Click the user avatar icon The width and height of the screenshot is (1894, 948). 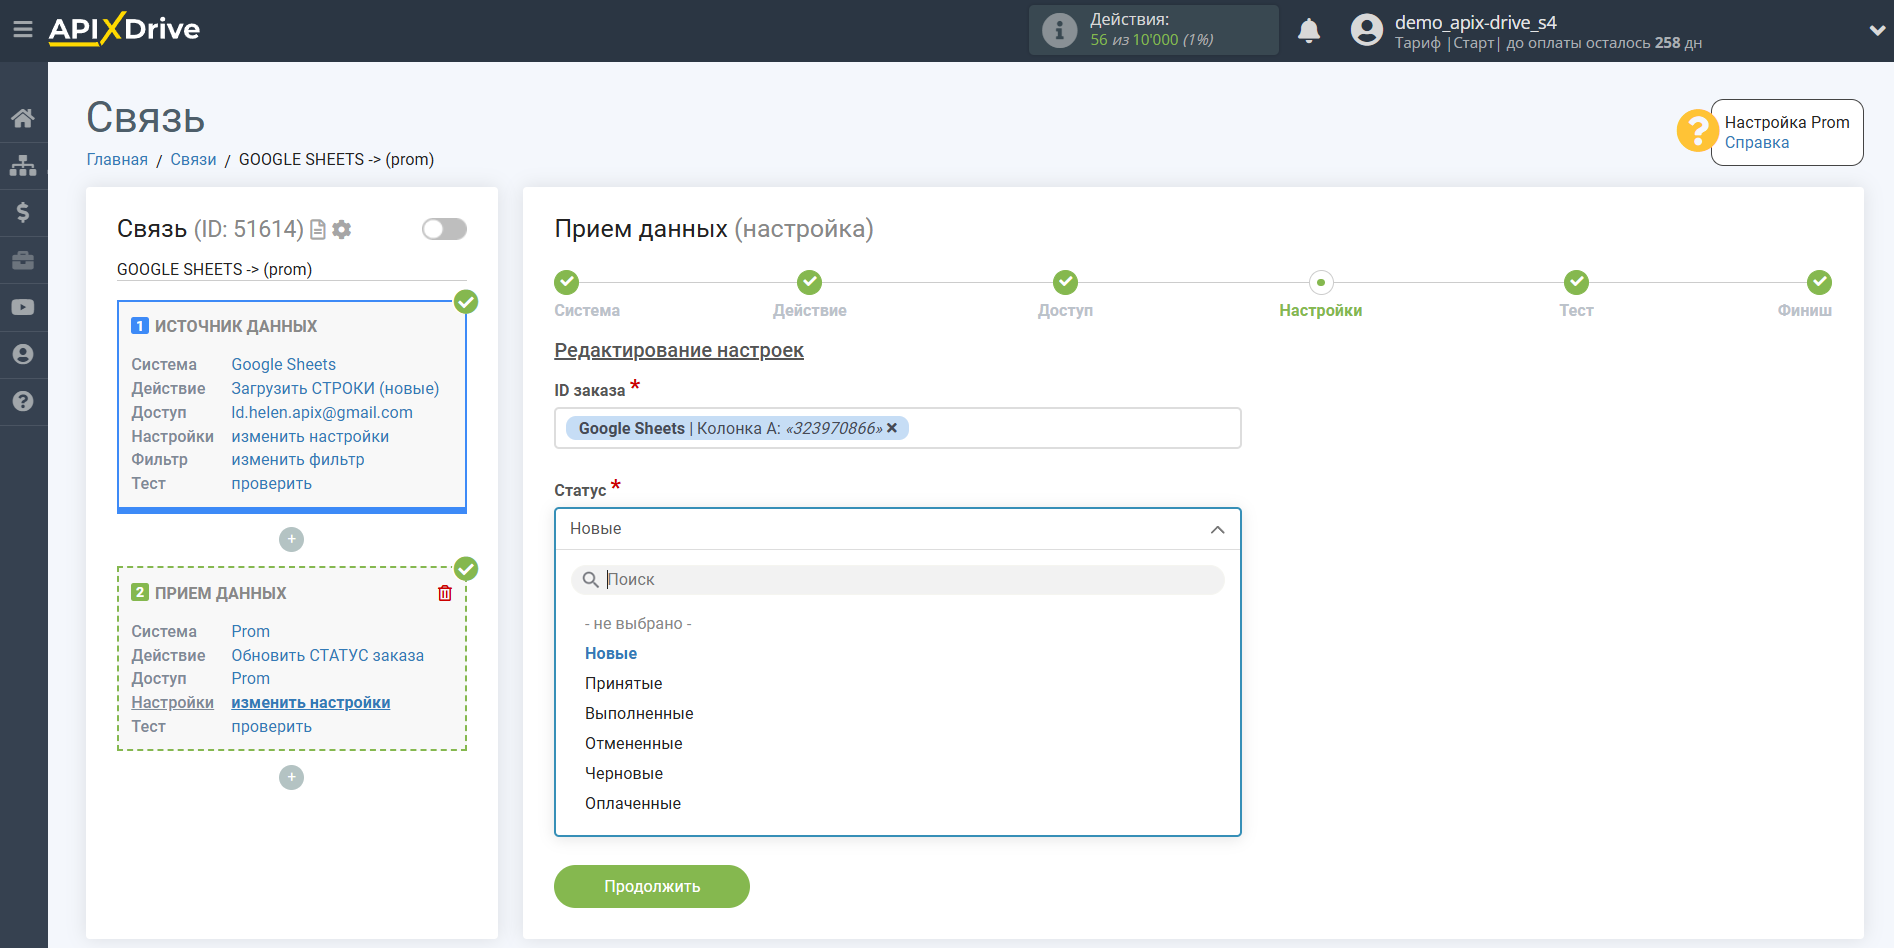[x=1366, y=30]
